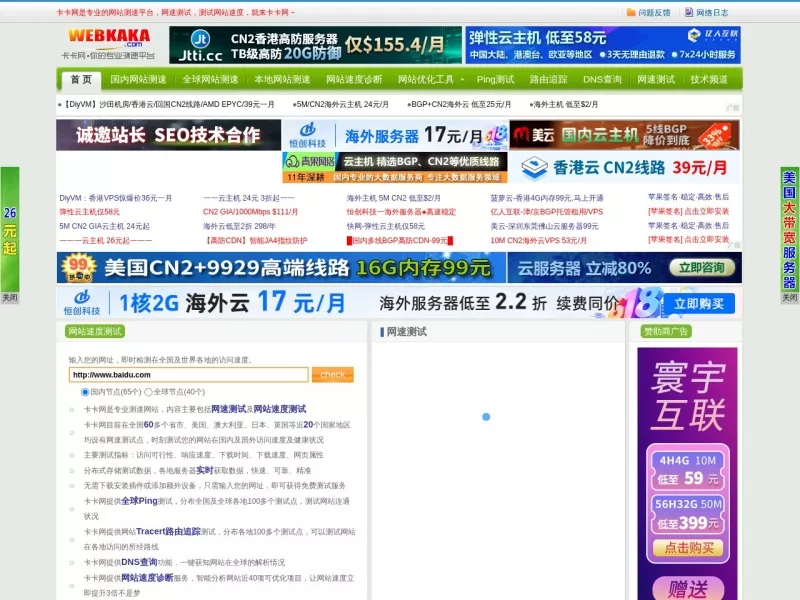Open the Tracert路由追踪 link in the description
Screen dimensions: 800x600
[x=168, y=532]
